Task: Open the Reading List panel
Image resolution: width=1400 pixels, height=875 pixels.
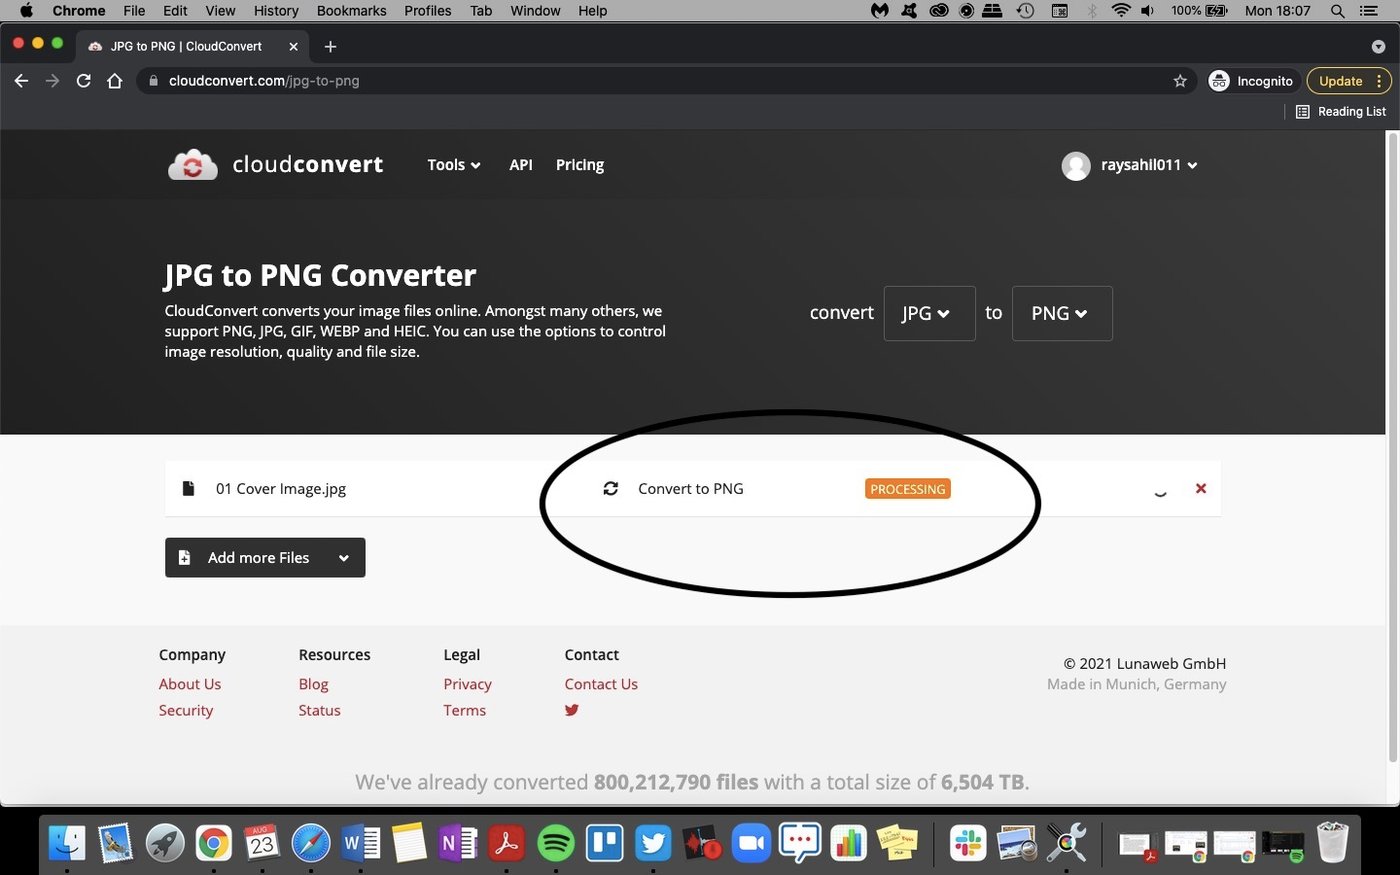Action: tap(1340, 112)
